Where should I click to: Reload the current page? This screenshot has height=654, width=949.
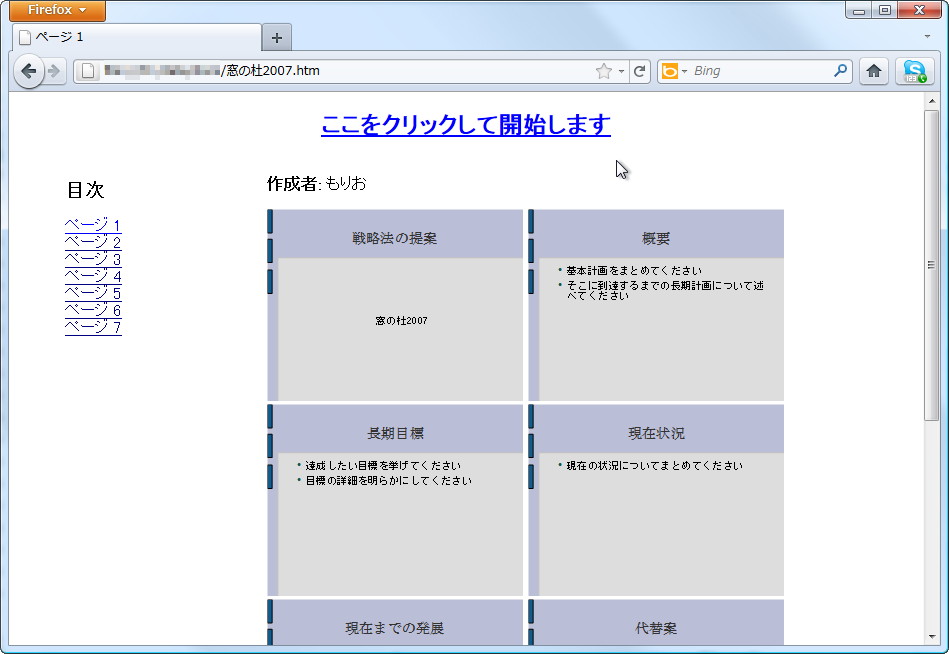pos(641,71)
